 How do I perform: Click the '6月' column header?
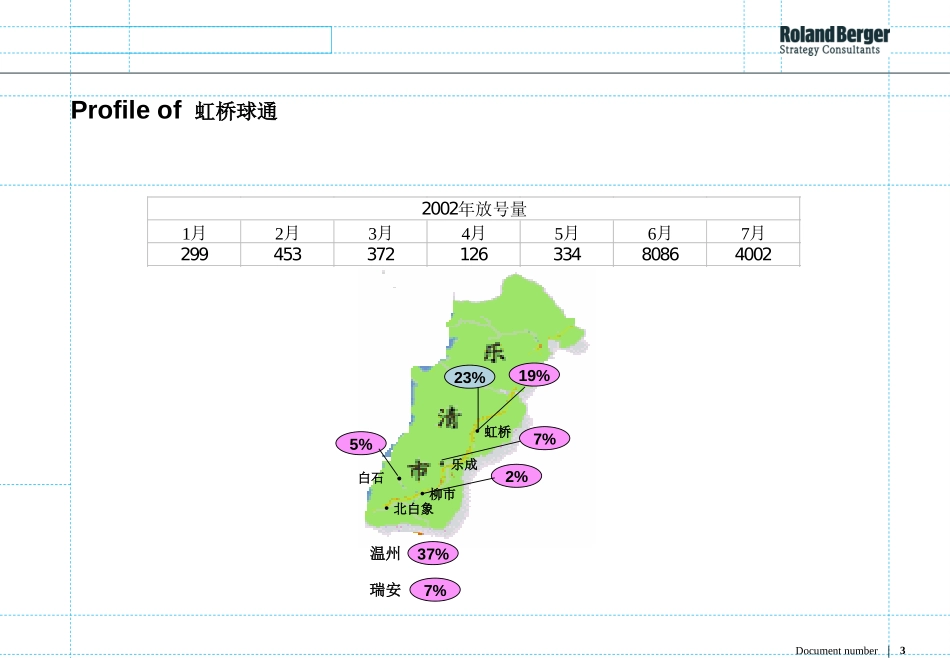click(660, 233)
